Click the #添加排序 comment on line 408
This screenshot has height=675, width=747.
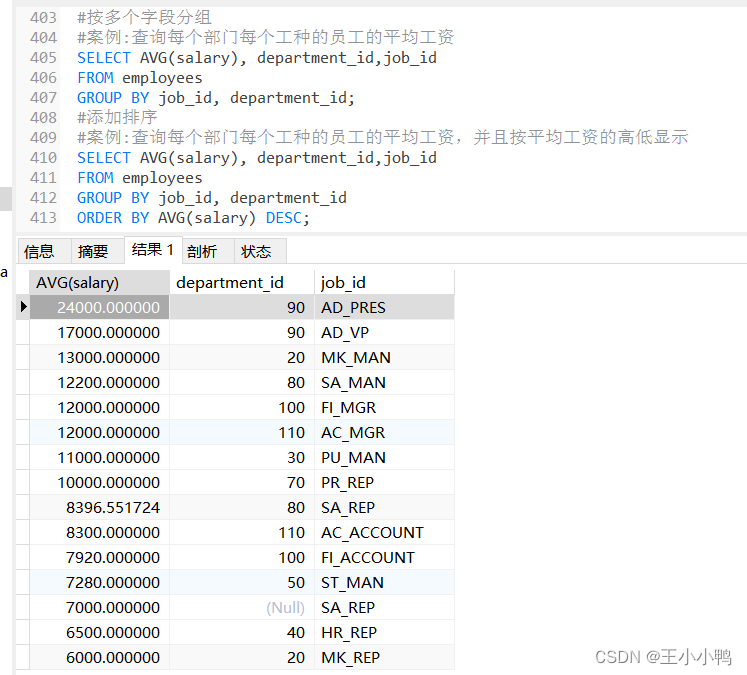point(117,117)
